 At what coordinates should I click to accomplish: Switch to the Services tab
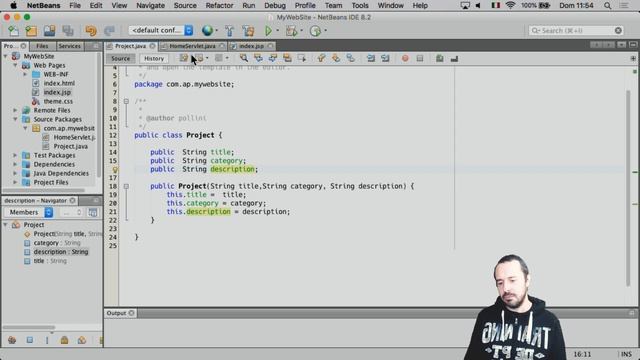[x=69, y=46]
